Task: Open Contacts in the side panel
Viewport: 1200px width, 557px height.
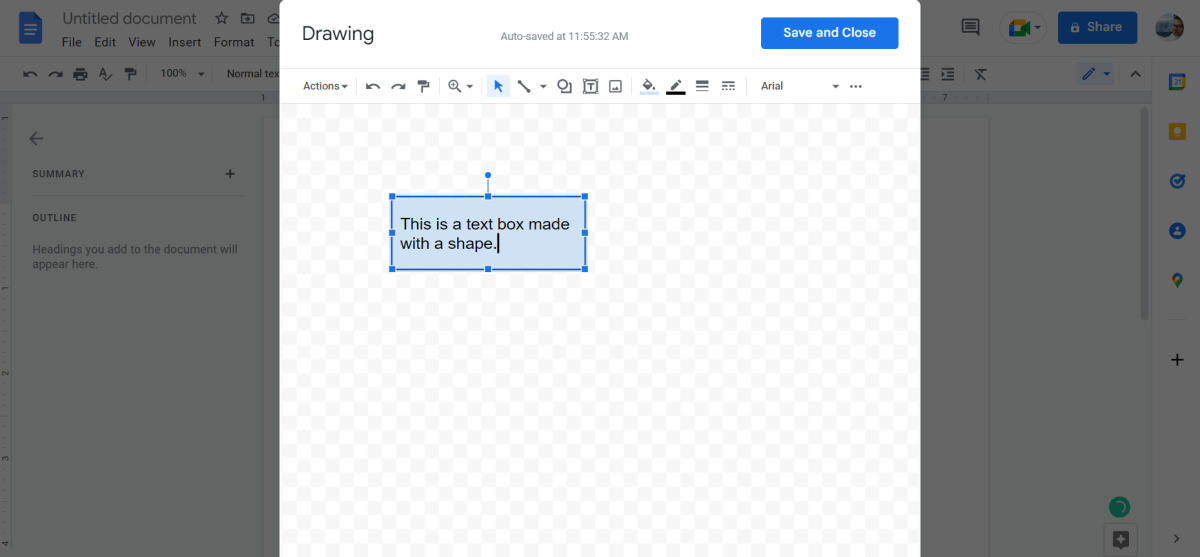Action: pos(1177,230)
